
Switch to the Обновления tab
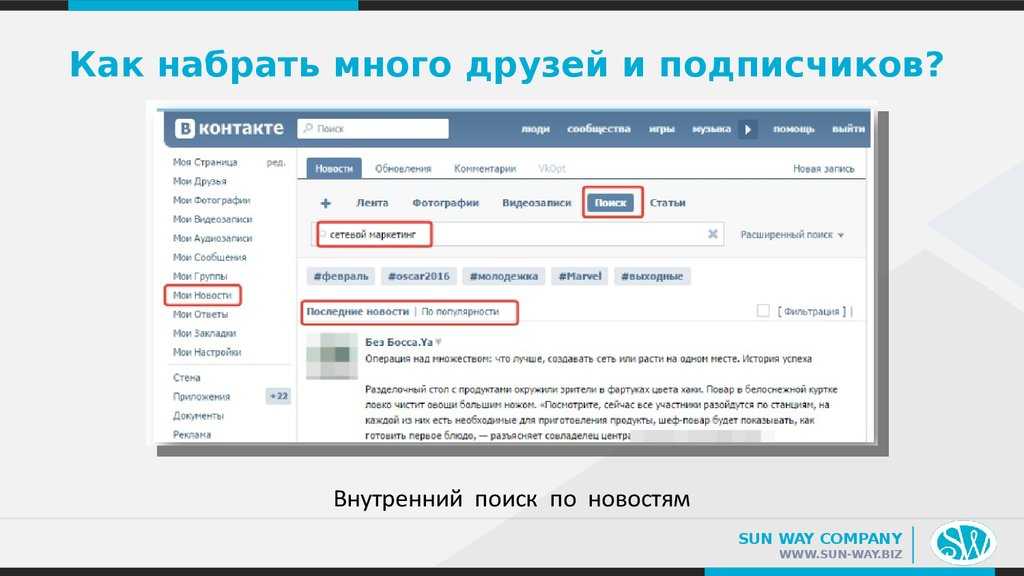(x=403, y=169)
